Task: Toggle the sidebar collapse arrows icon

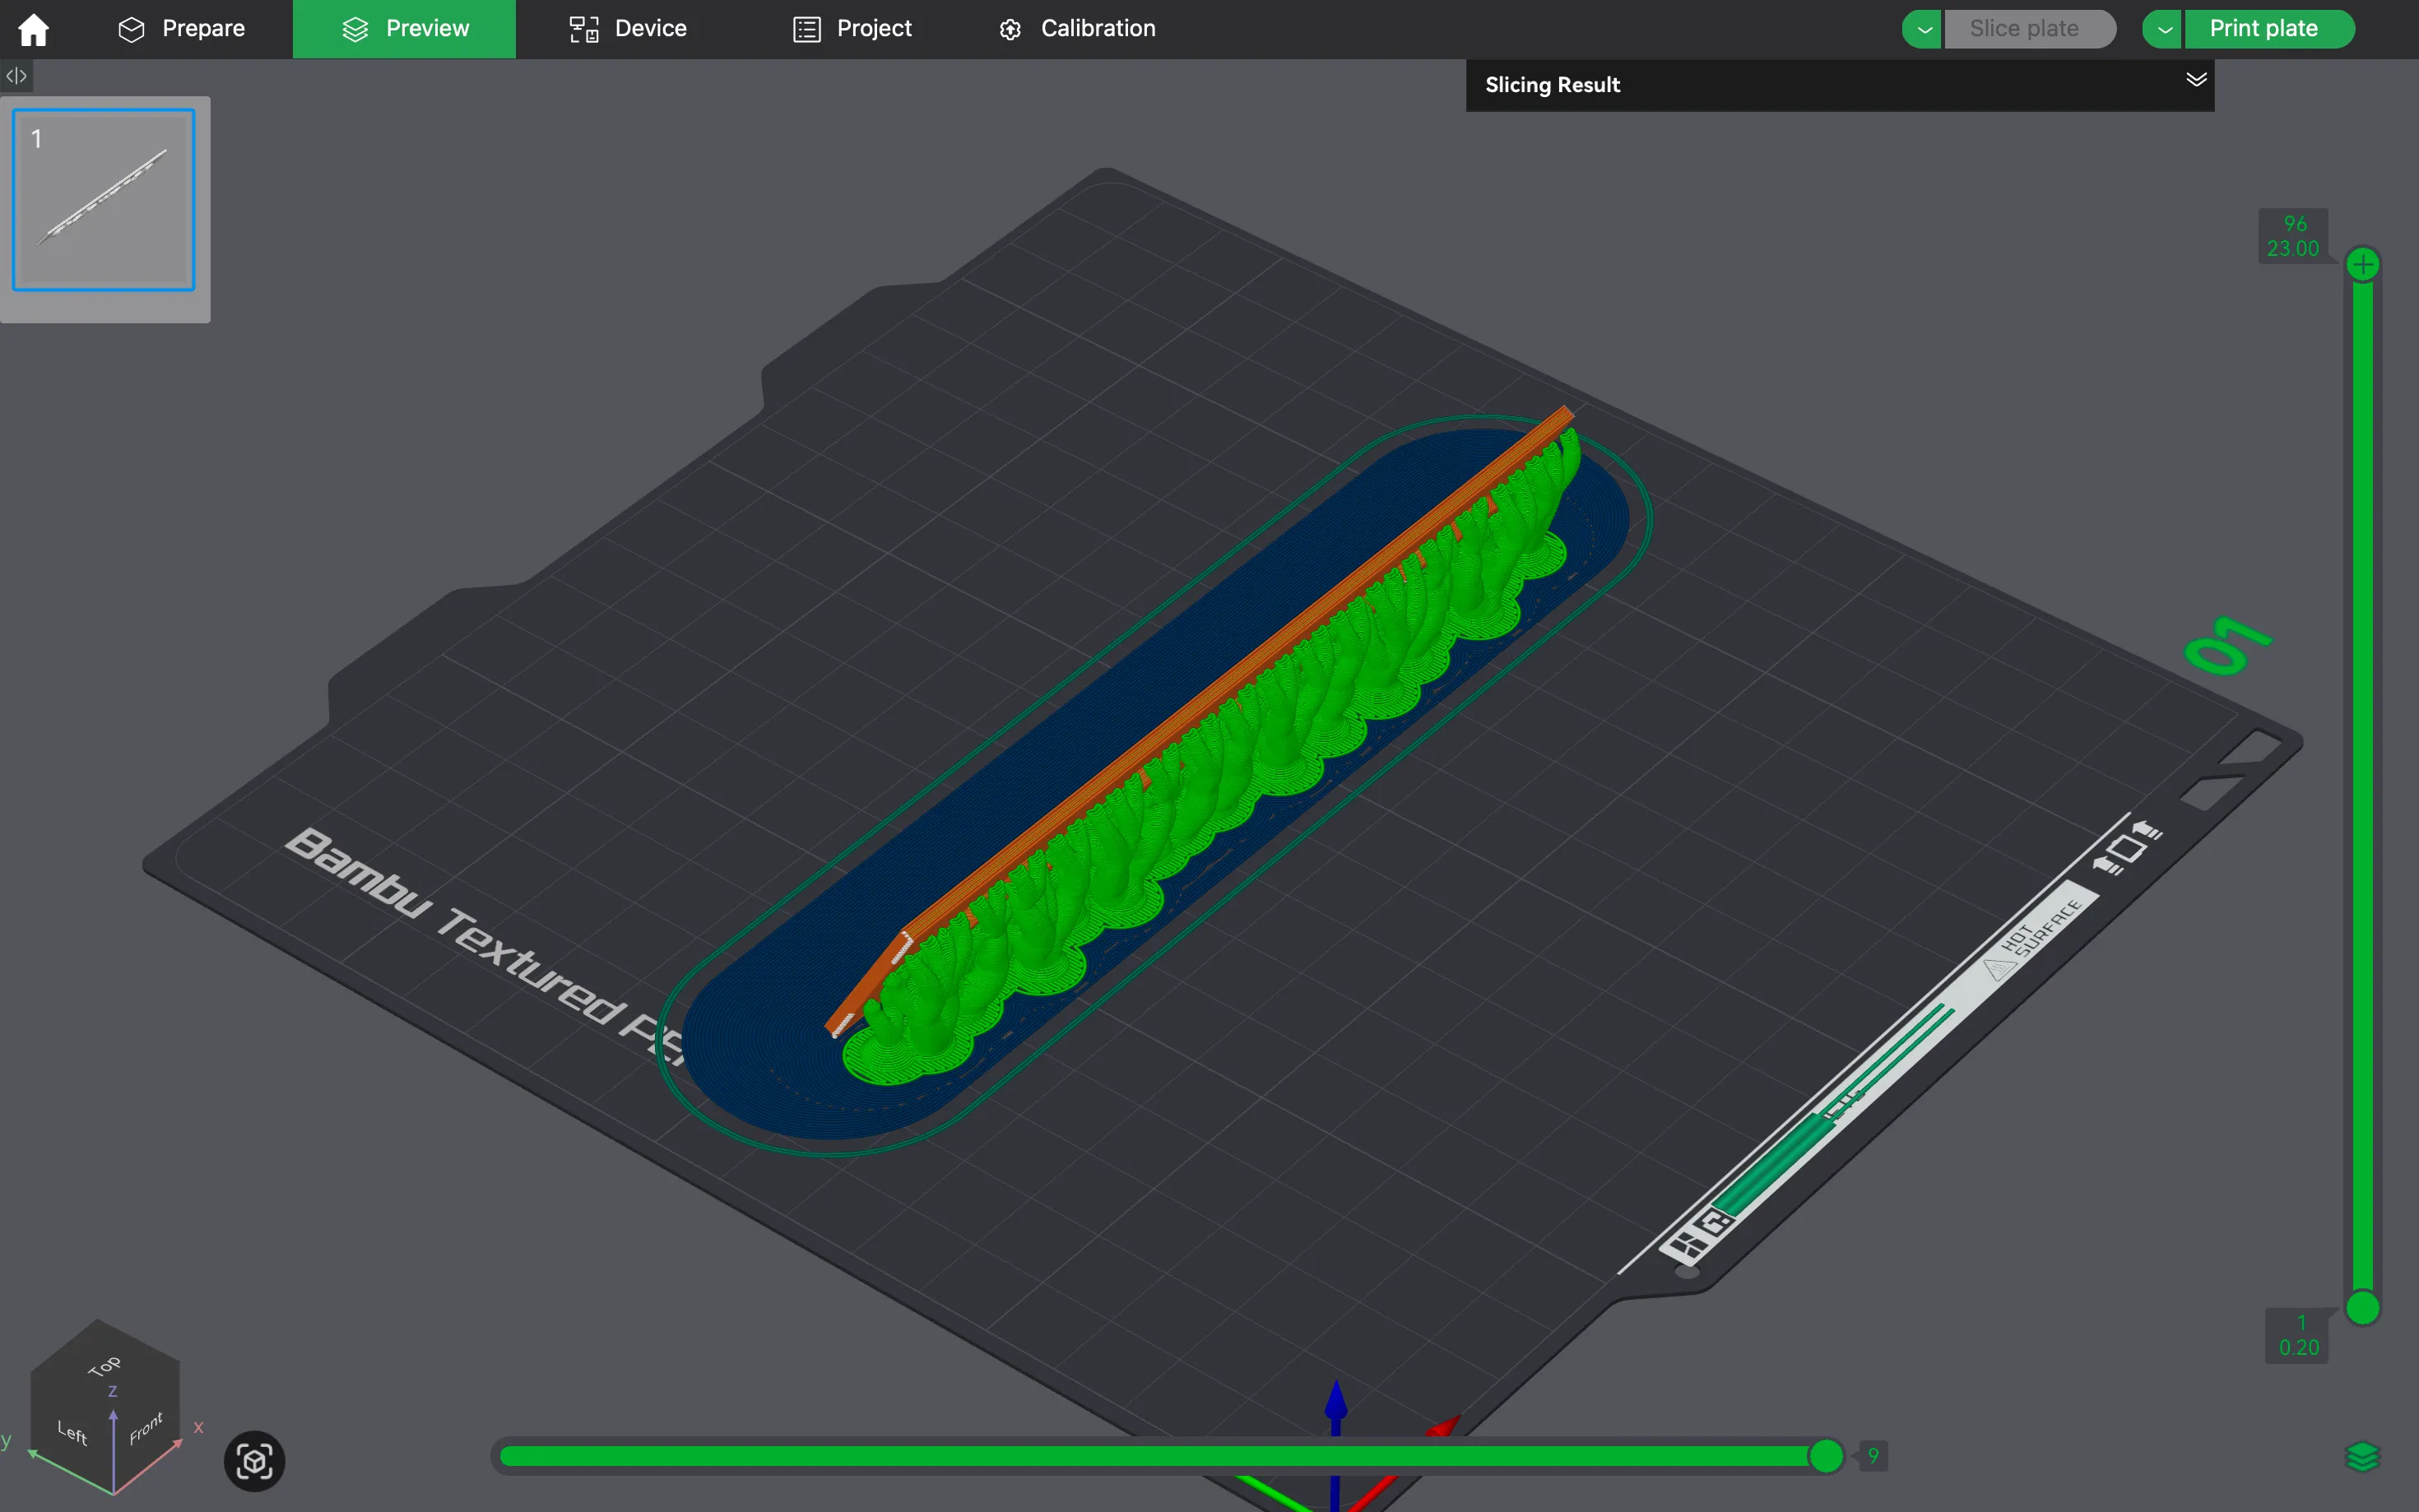Action: point(16,76)
